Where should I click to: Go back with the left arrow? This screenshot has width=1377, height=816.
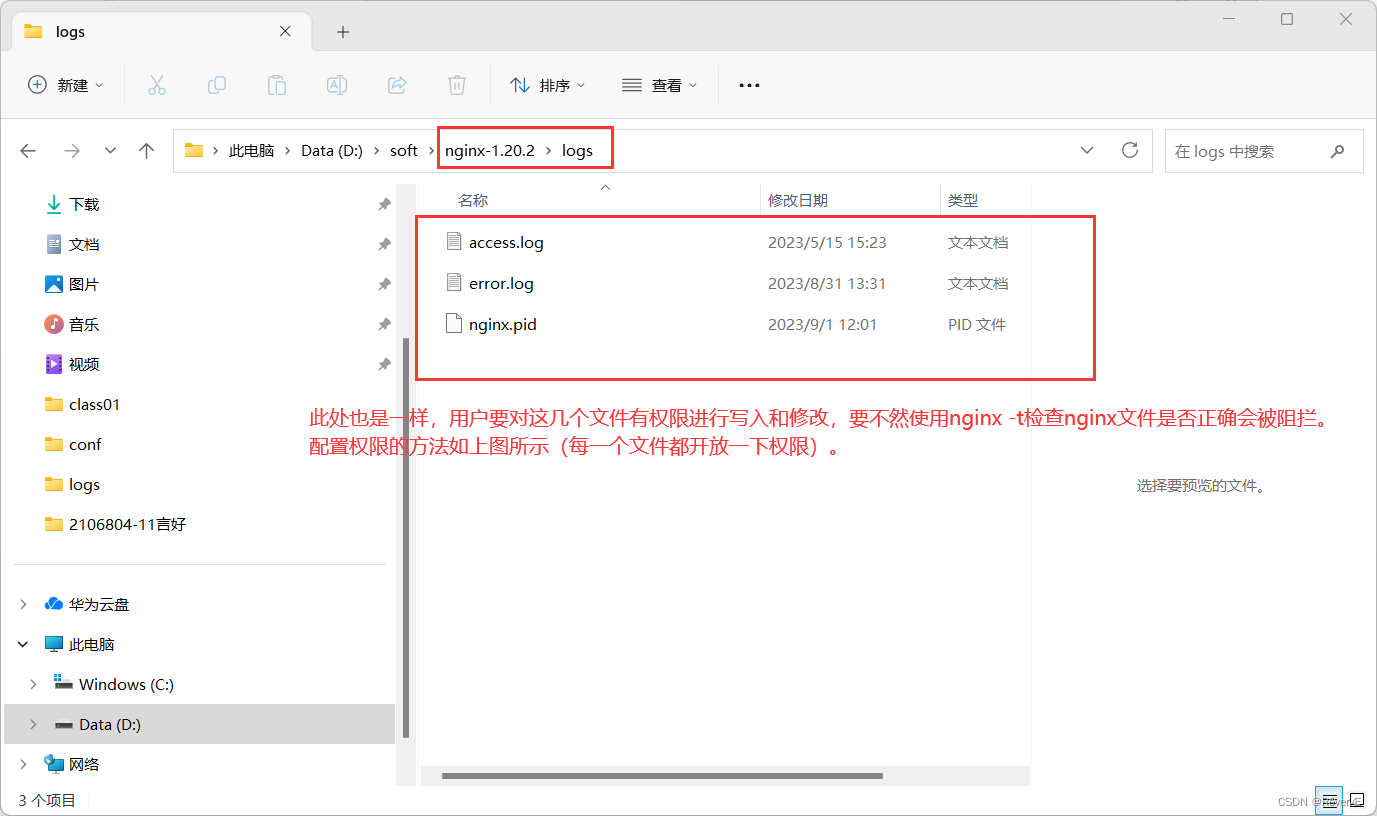(x=28, y=151)
